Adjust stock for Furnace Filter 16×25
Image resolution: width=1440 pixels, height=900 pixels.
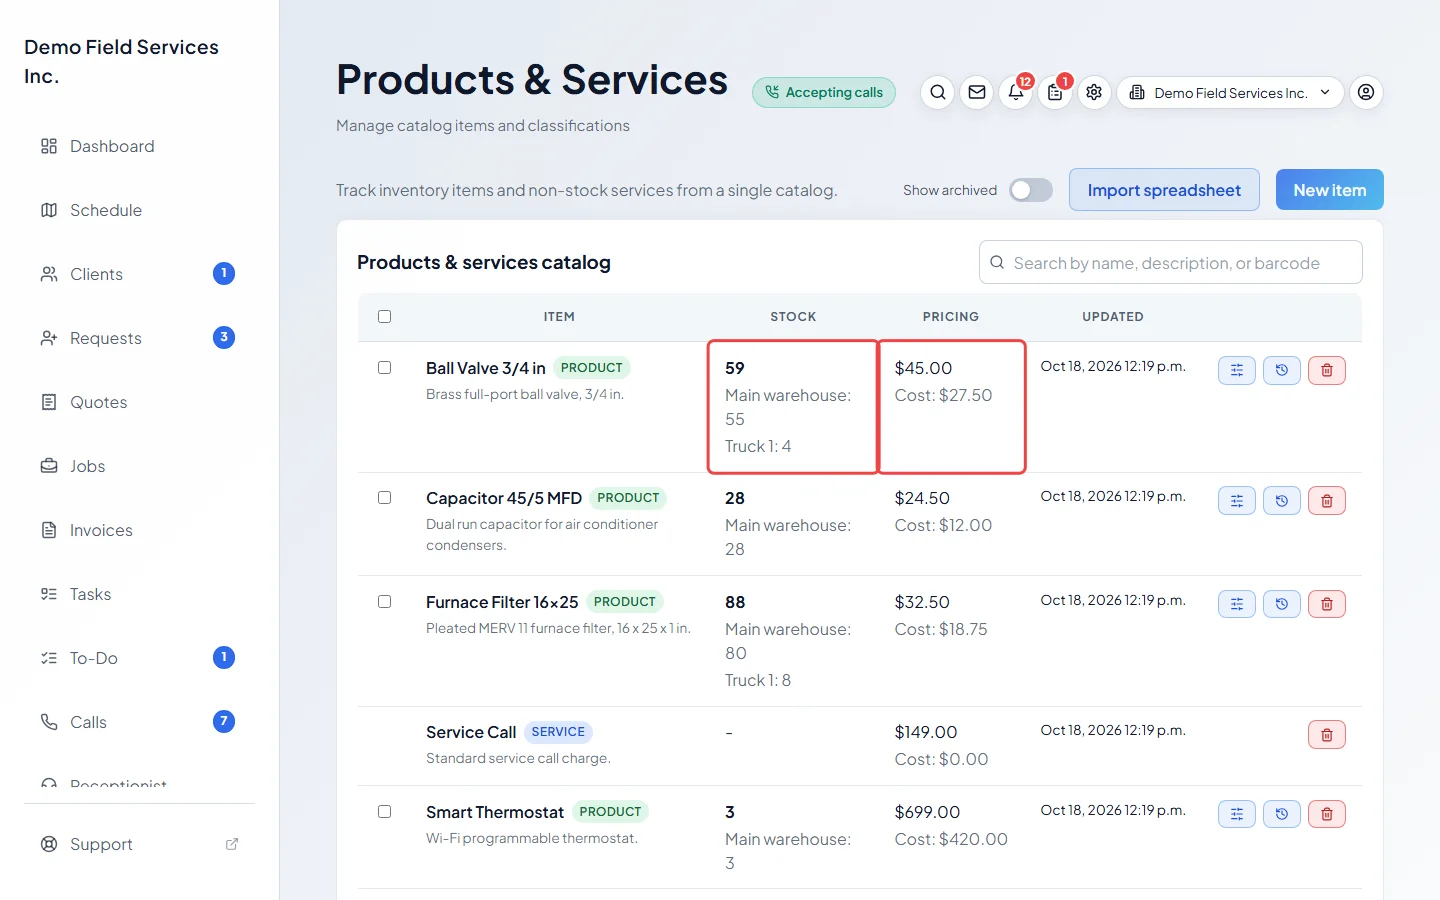(x=1237, y=604)
